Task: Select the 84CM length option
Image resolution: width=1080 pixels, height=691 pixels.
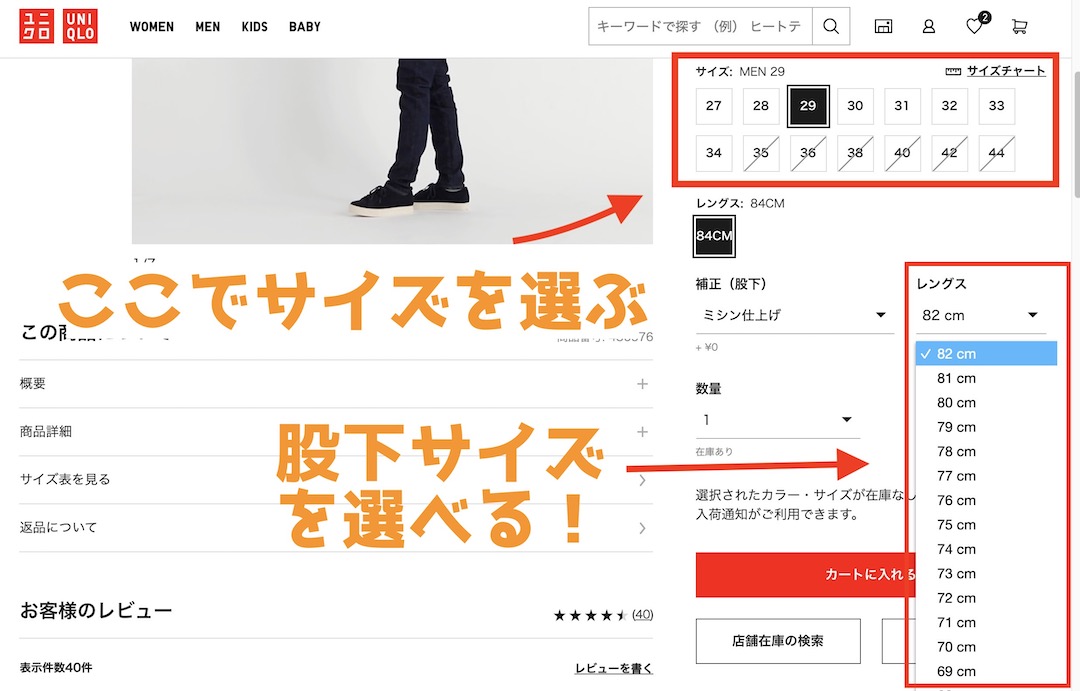Action: [713, 237]
